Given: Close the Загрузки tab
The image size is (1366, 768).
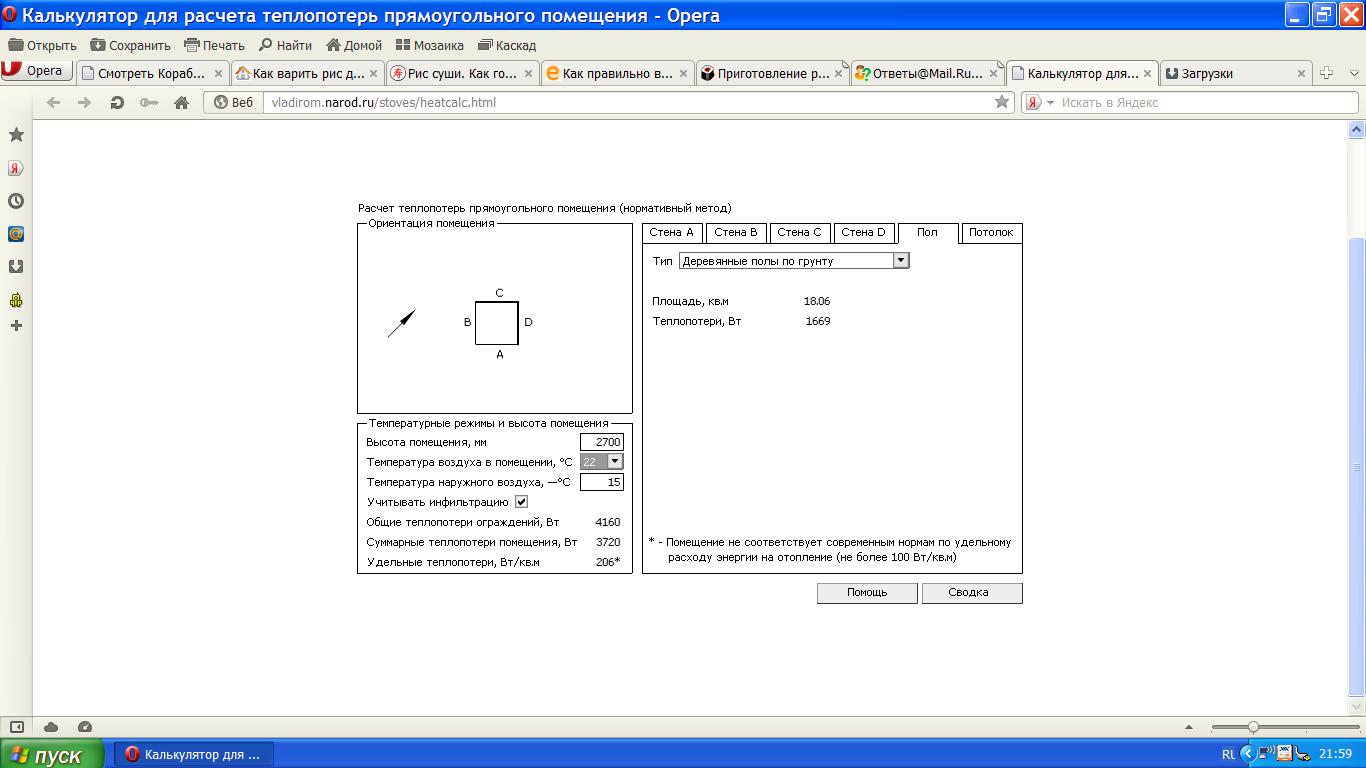Looking at the screenshot, I should (1302, 73).
